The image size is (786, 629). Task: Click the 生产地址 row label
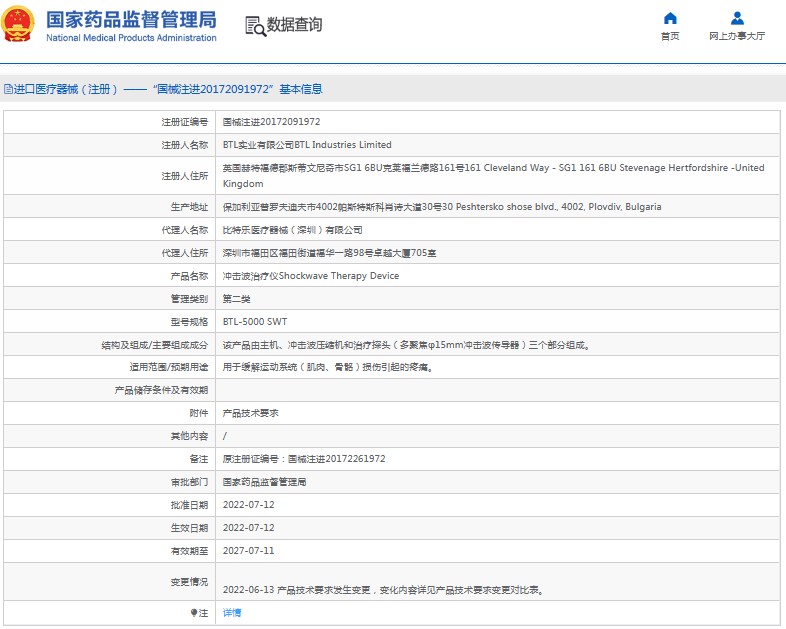[189, 206]
